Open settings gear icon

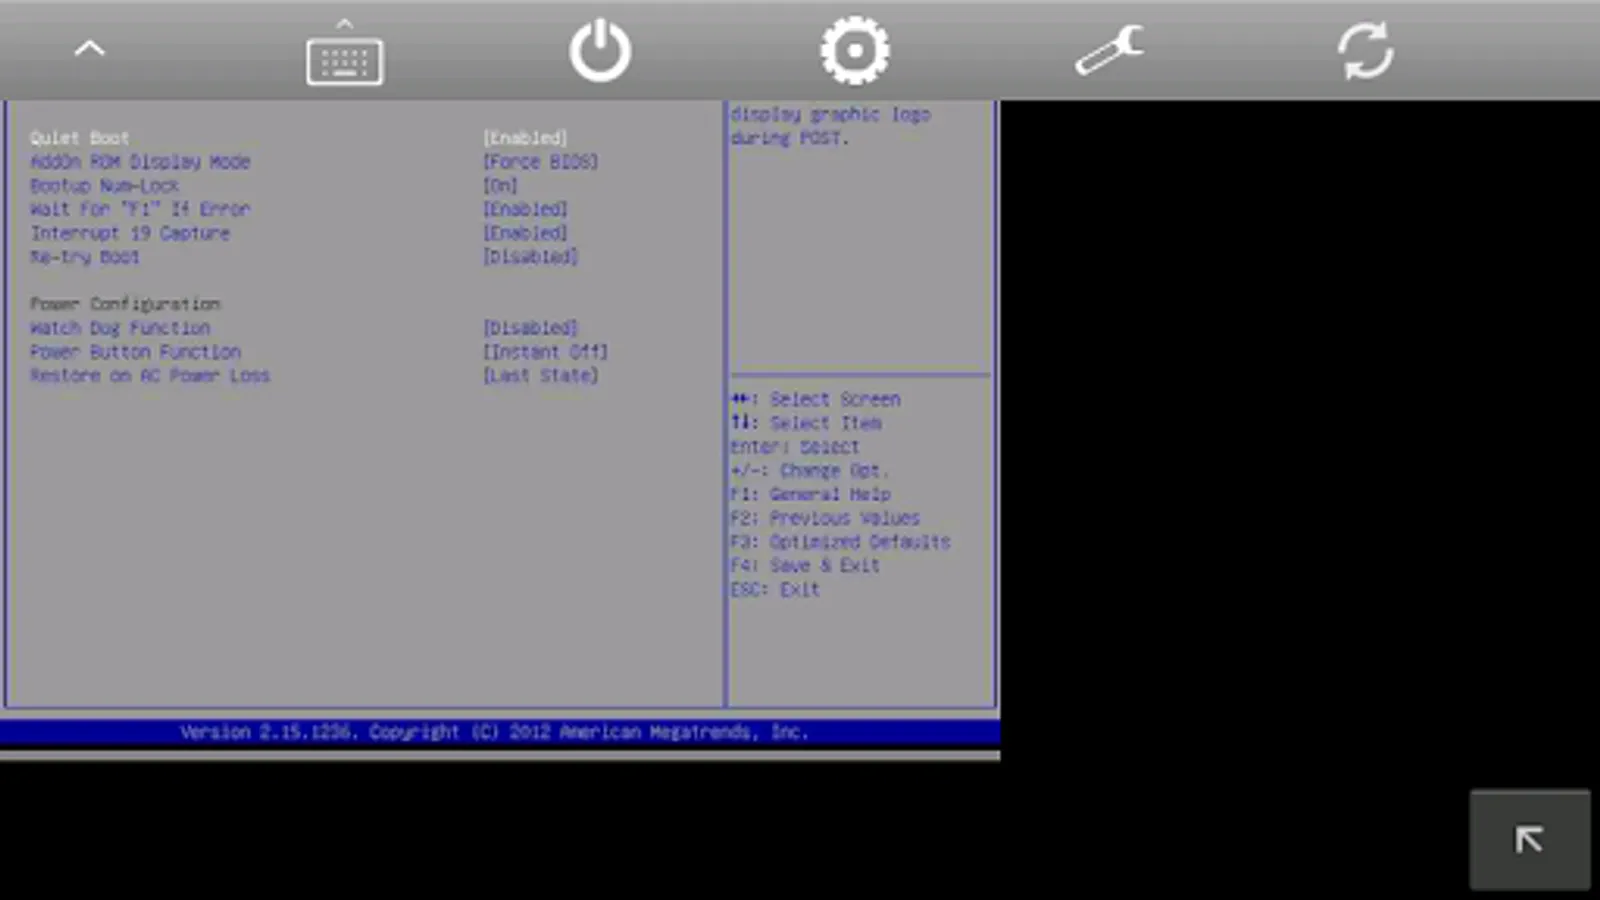click(x=855, y=50)
